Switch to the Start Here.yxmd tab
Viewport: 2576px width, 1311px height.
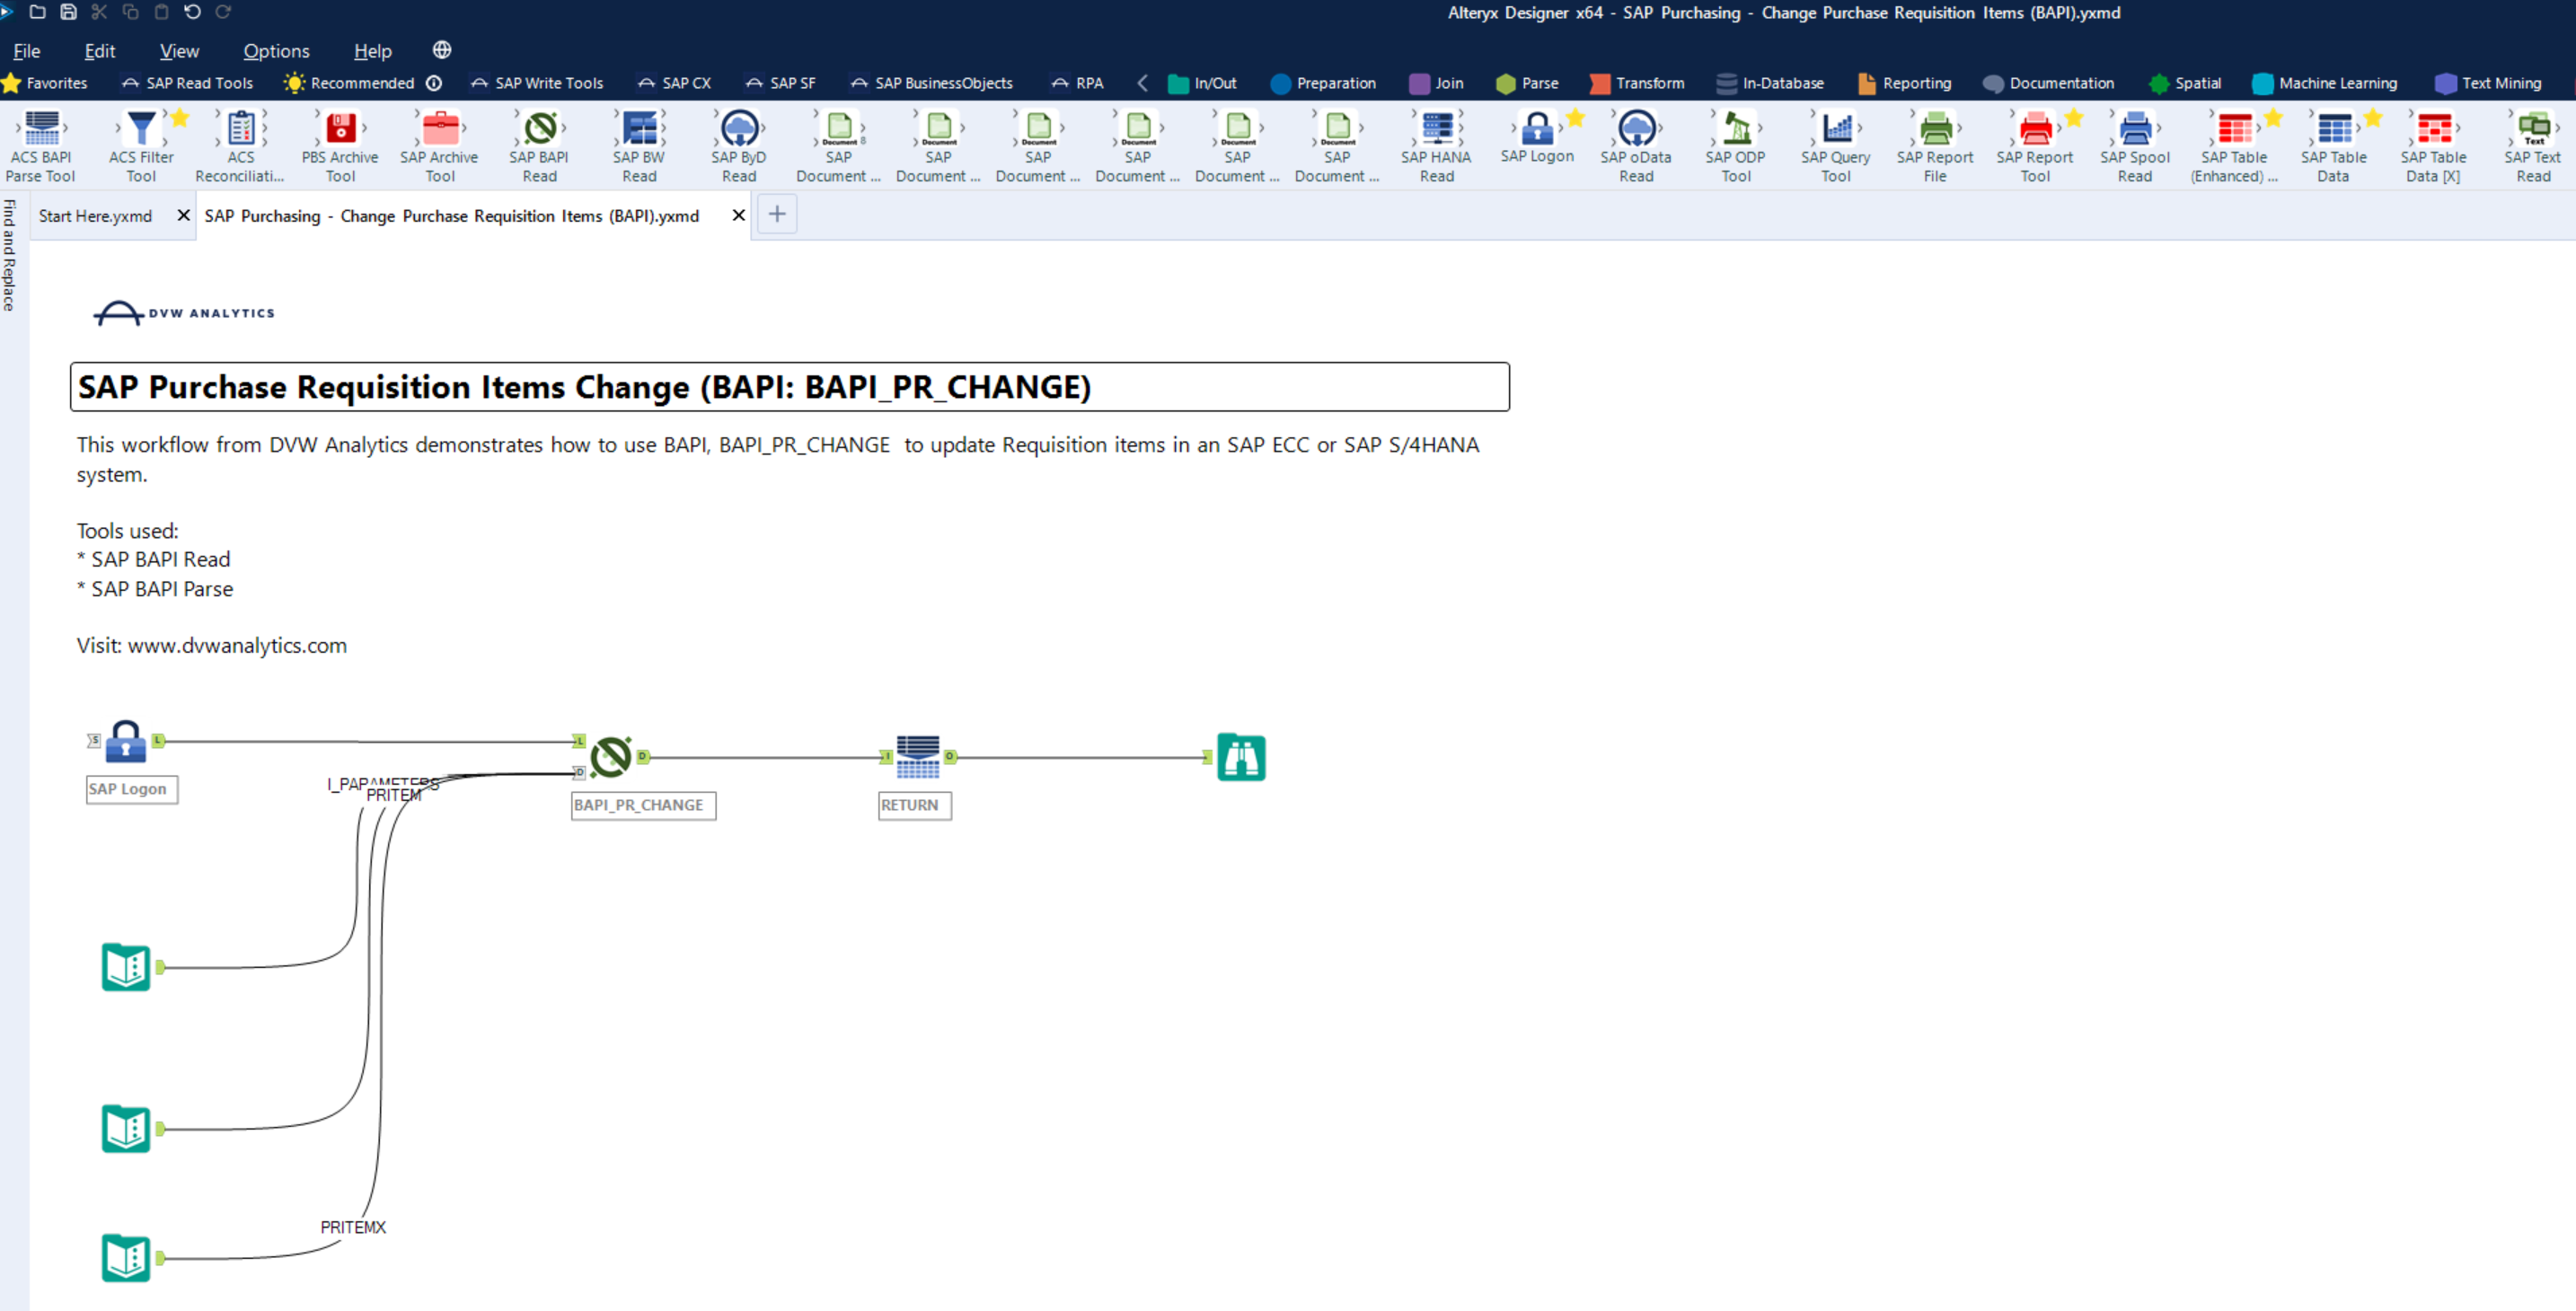click(x=95, y=215)
